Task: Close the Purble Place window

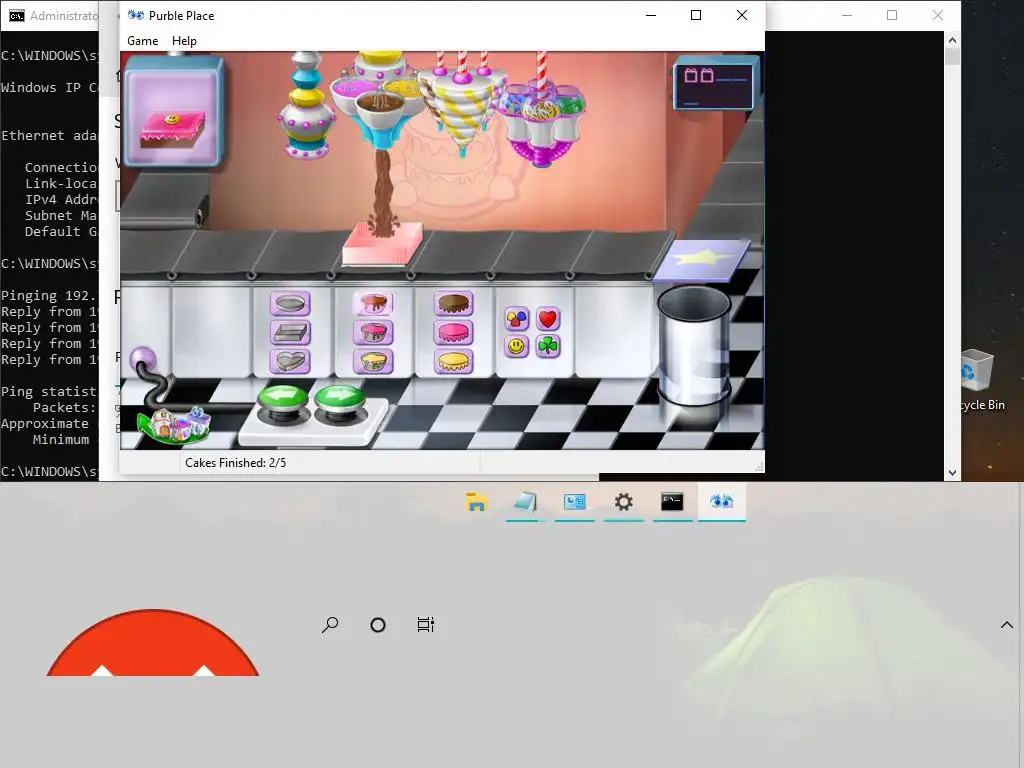Action: pyautogui.click(x=742, y=15)
